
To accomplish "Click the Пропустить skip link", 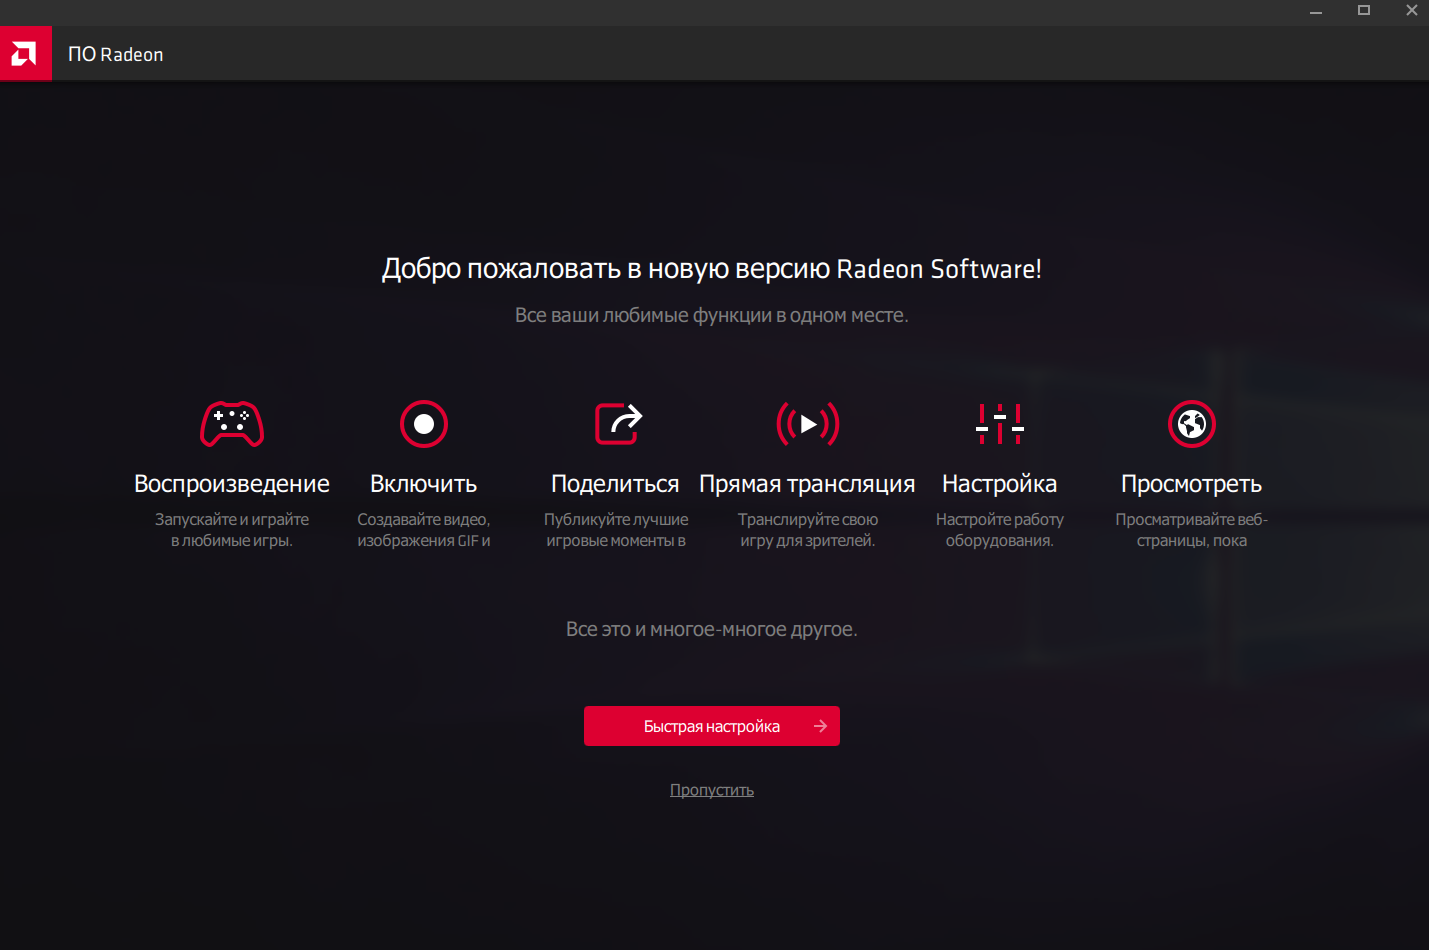I will pyautogui.click(x=712, y=790).
